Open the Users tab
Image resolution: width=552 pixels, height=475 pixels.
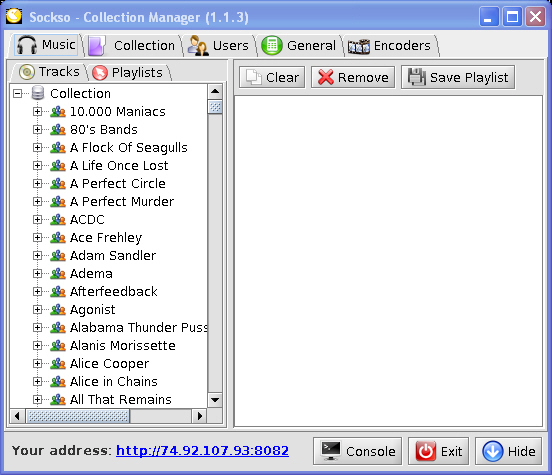pyautogui.click(x=218, y=46)
